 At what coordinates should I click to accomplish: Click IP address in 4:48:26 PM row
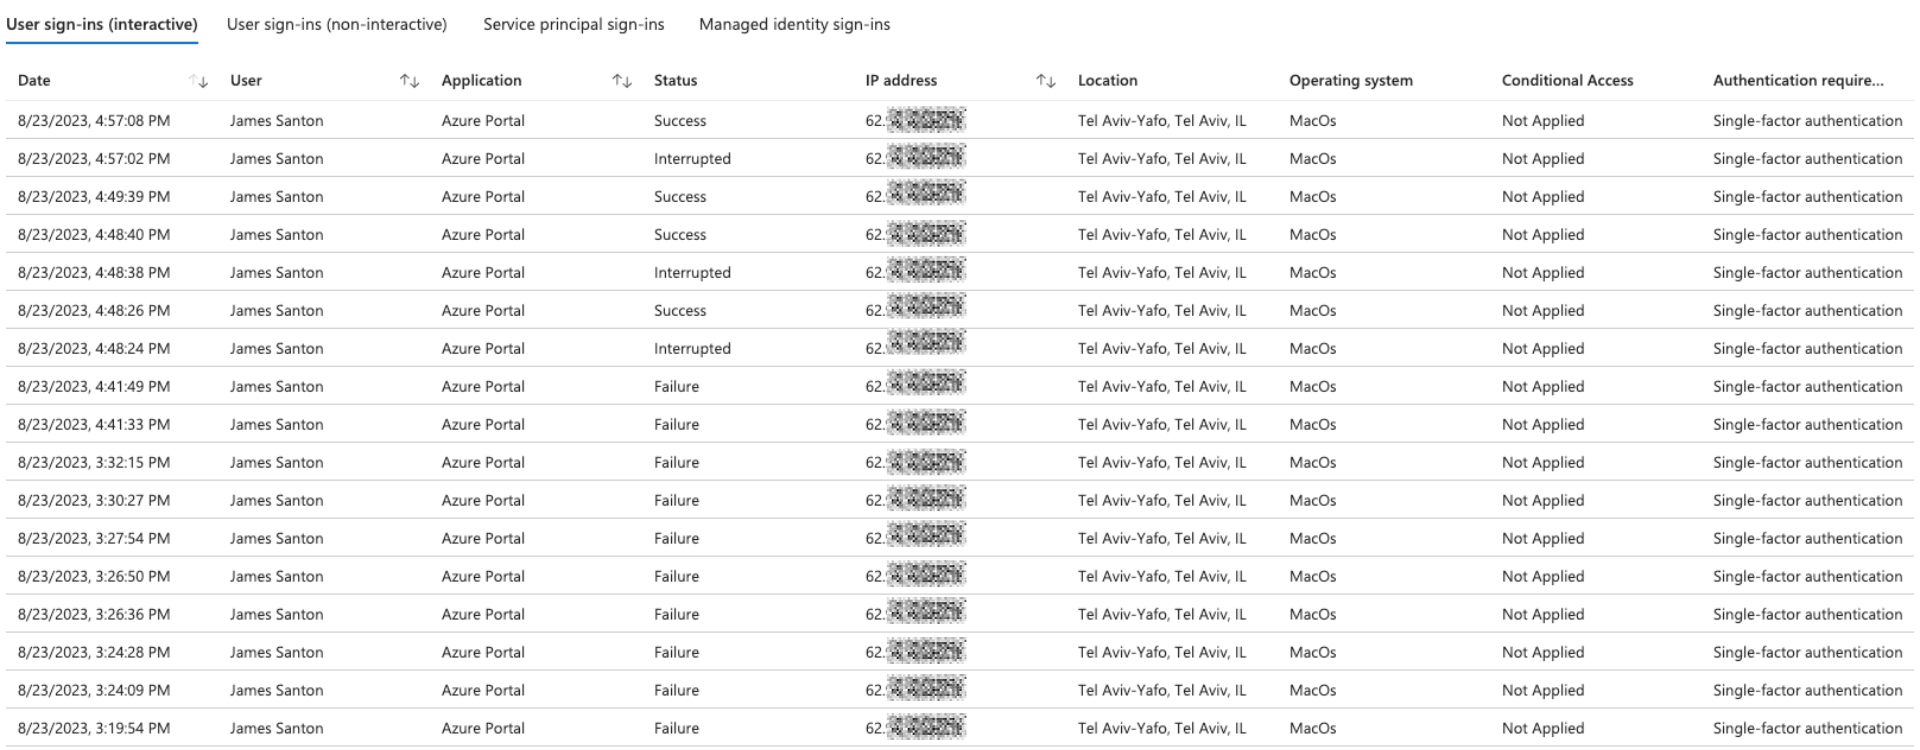915,310
